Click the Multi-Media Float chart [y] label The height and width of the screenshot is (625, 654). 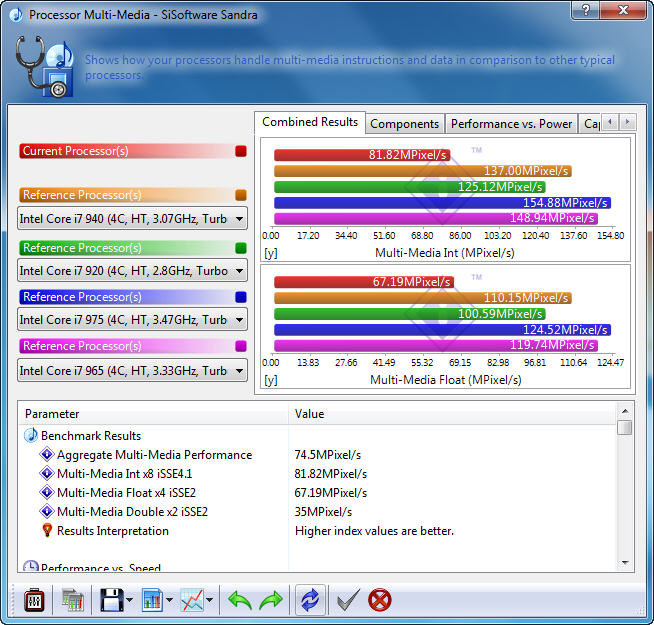pos(270,380)
